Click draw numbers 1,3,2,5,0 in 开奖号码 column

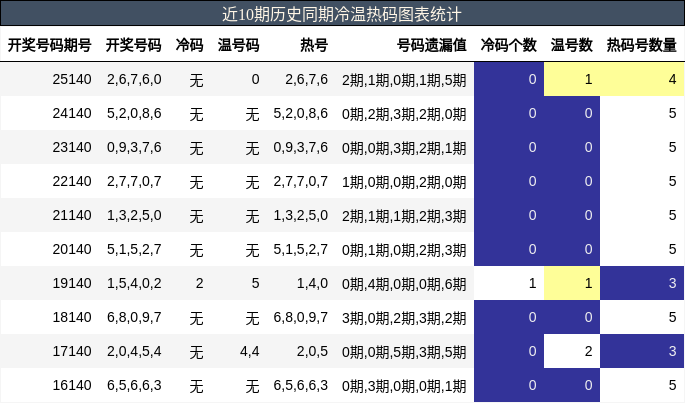coord(134,215)
